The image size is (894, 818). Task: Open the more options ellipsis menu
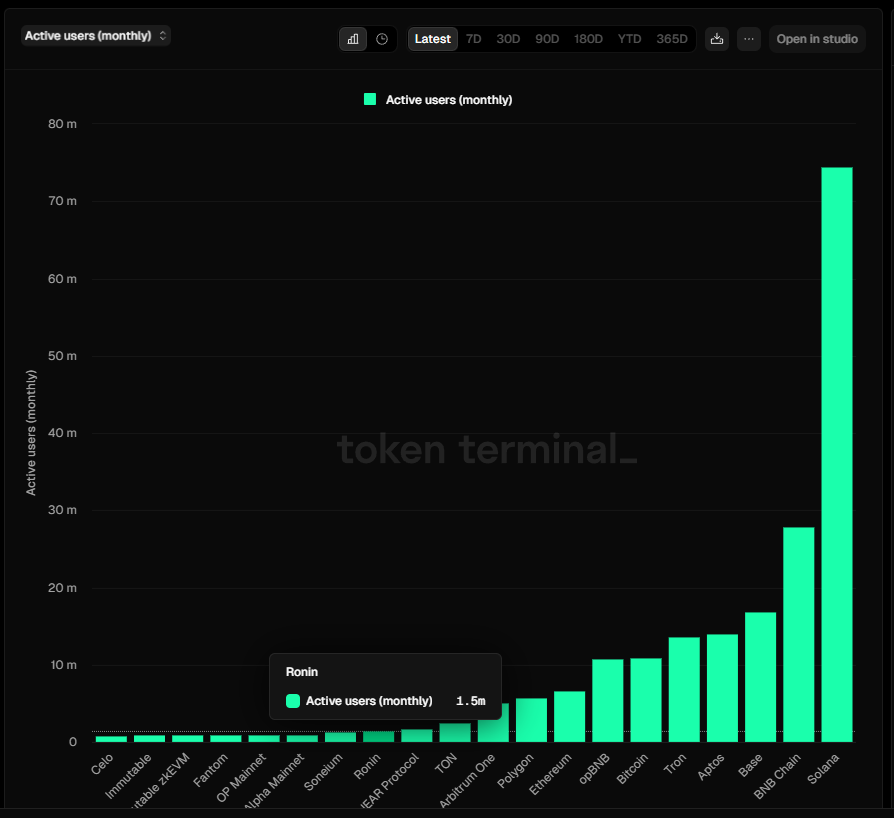click(x=749, y=39)
